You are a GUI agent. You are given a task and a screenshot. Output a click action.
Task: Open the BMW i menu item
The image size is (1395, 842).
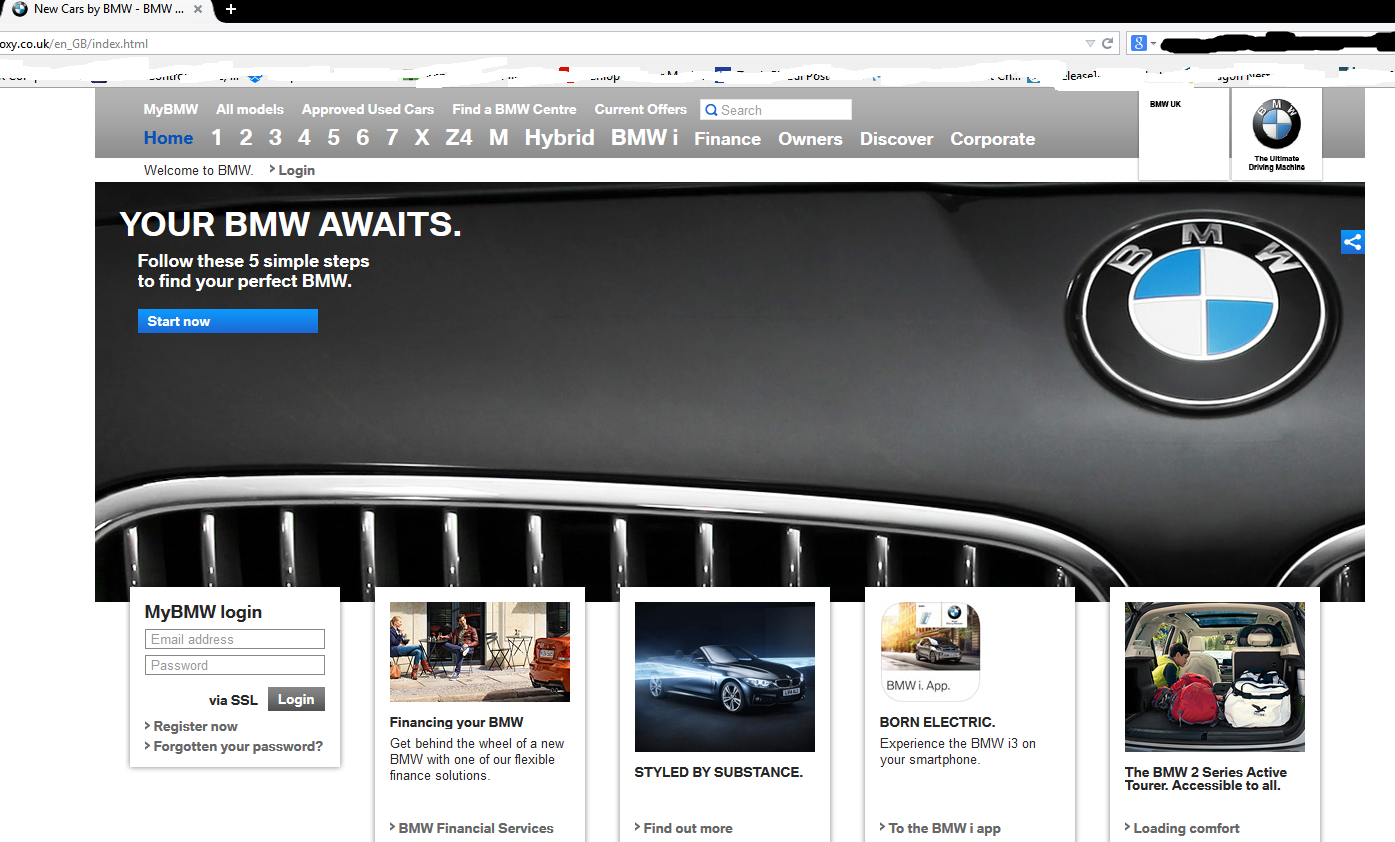tap(645, 138)
